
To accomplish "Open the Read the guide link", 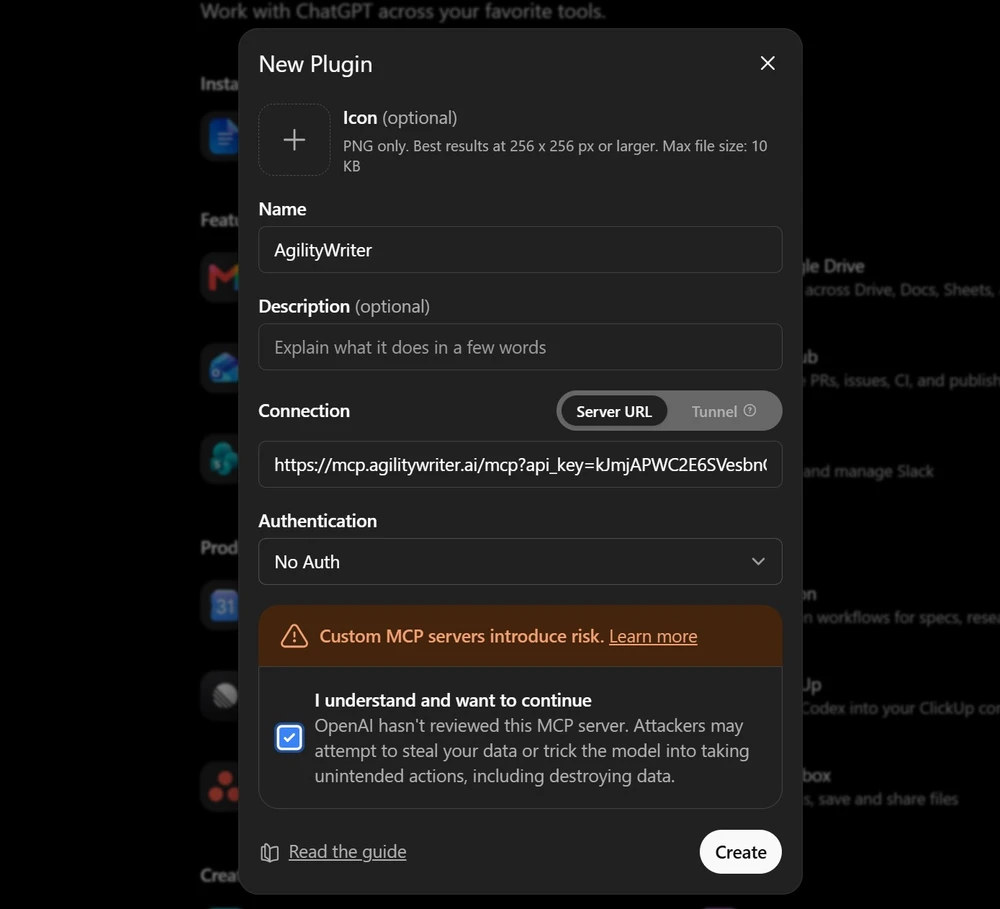I will coord(347,852).
